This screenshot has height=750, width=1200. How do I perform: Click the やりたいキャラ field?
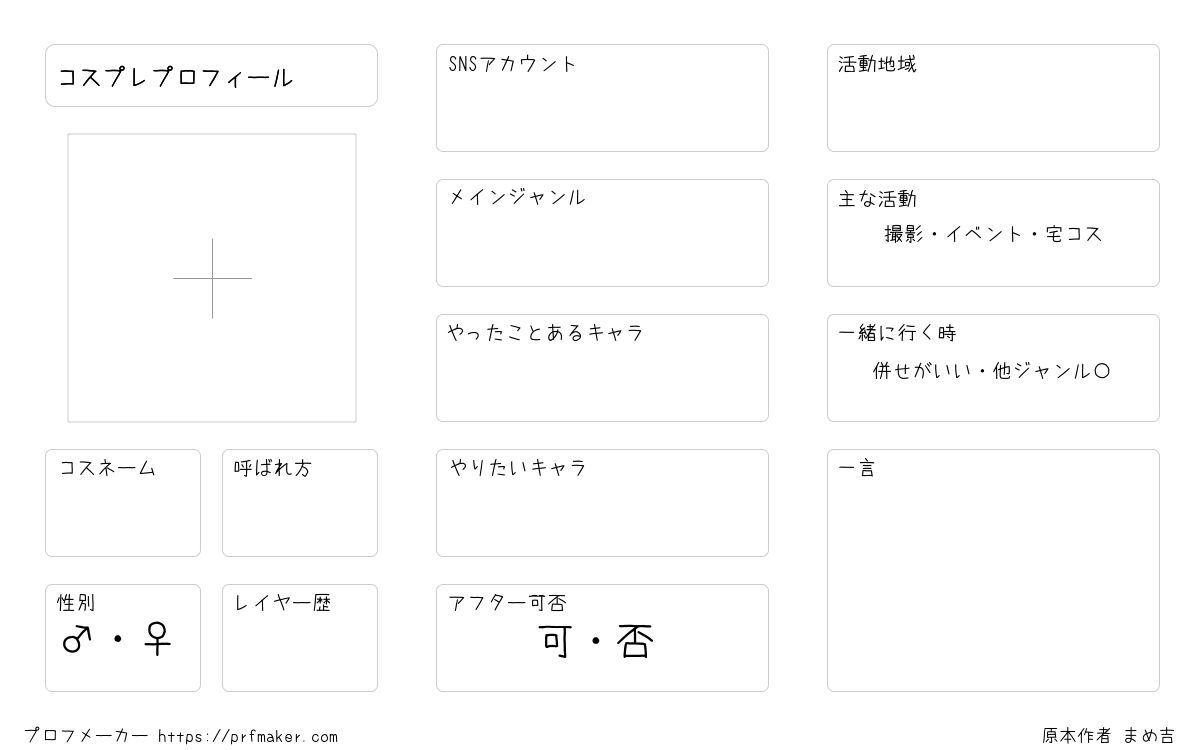pos(602,503)
